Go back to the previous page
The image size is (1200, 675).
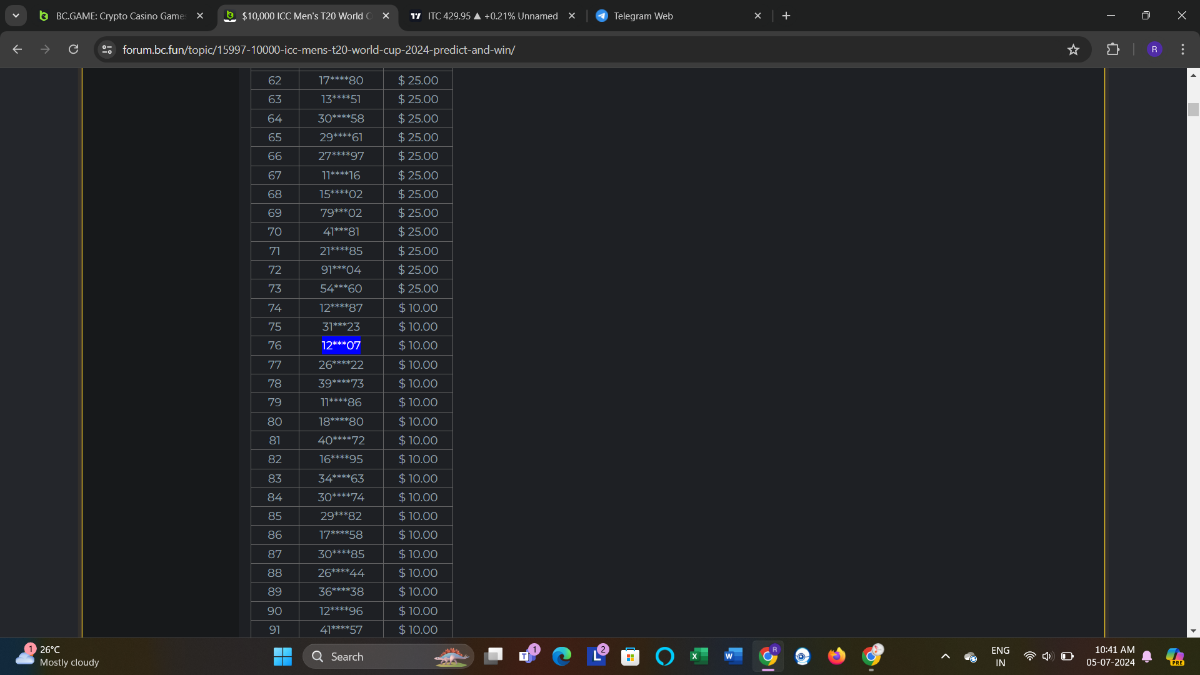(x=17, y=49)
